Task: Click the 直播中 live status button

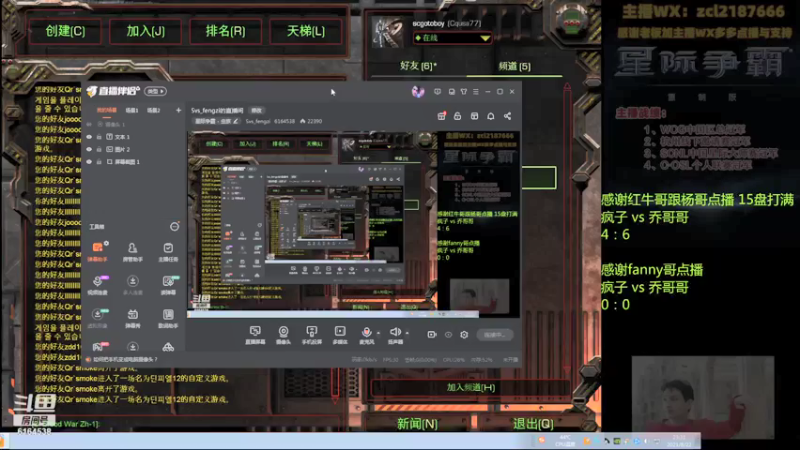Action: coord(494,335)
